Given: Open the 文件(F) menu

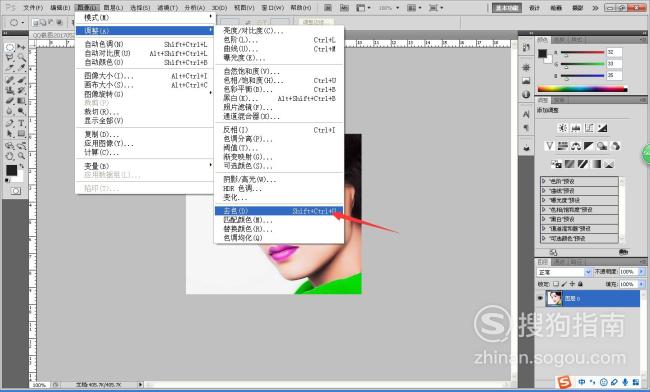Looking at the screenshot, I should [33, 8].
